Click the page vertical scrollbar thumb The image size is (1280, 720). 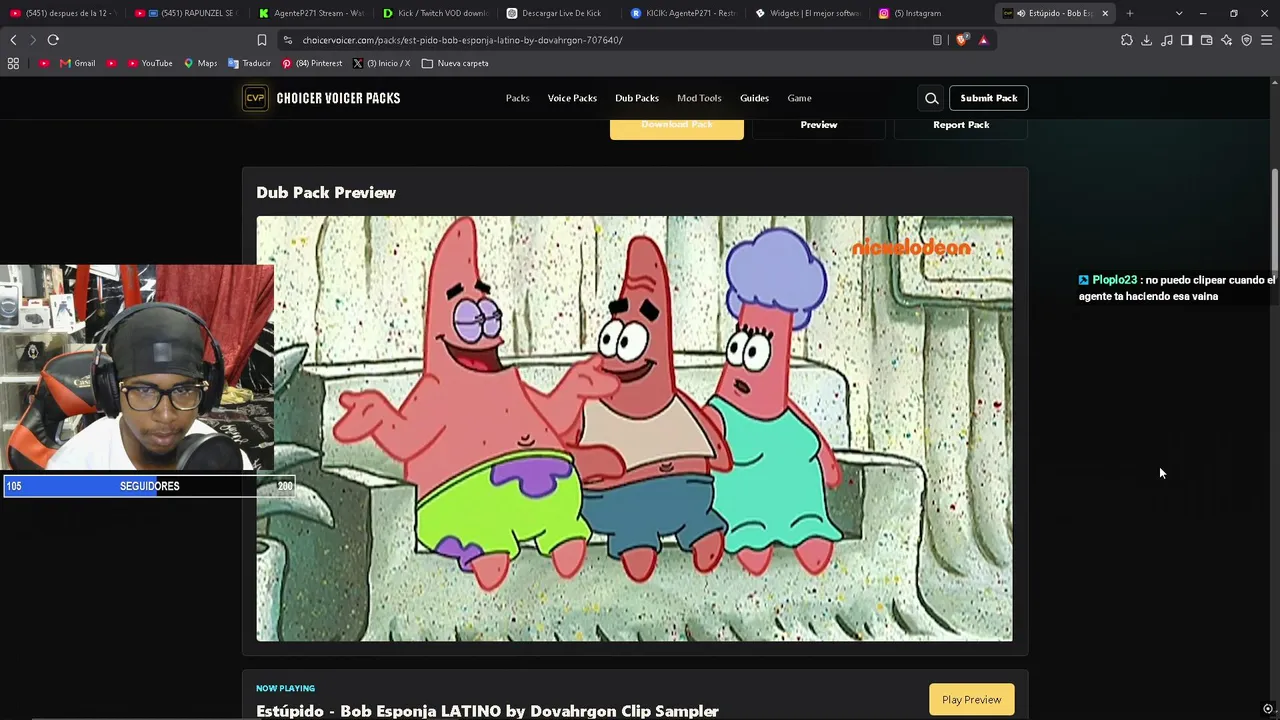(1274, 218)
